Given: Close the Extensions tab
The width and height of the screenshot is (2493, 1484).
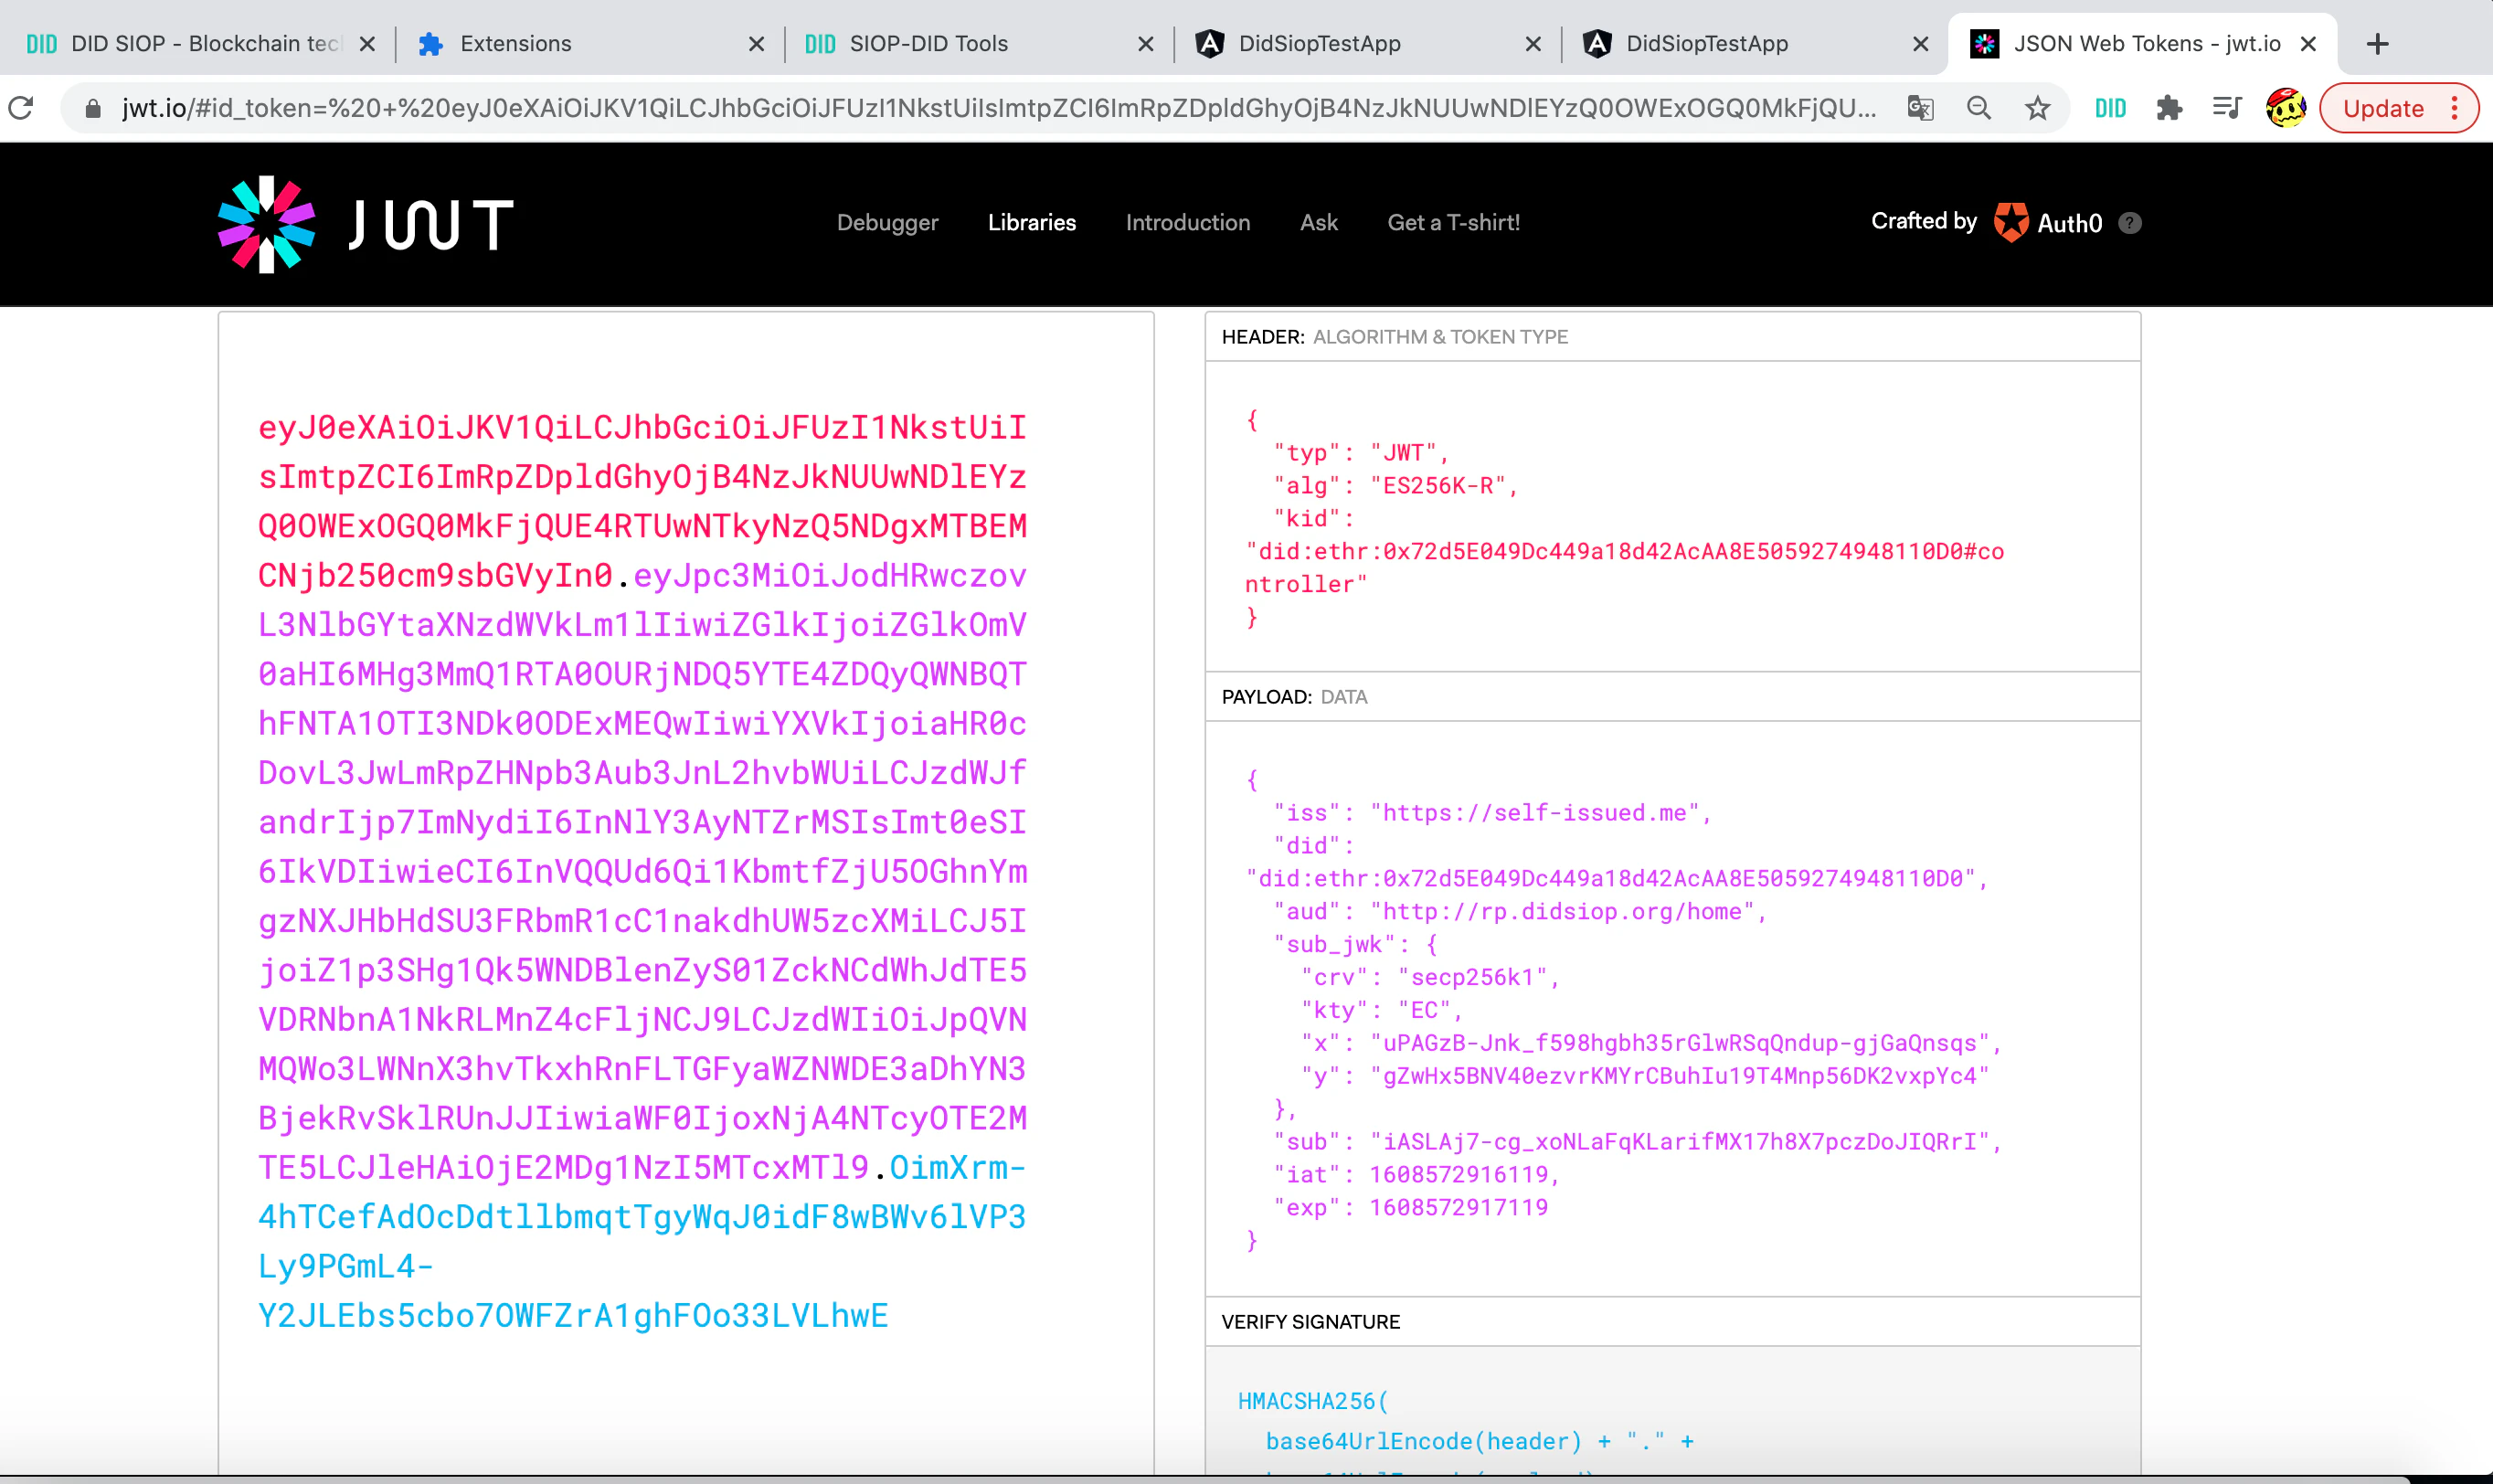Looking at the screenshot, I should point(756,44).
